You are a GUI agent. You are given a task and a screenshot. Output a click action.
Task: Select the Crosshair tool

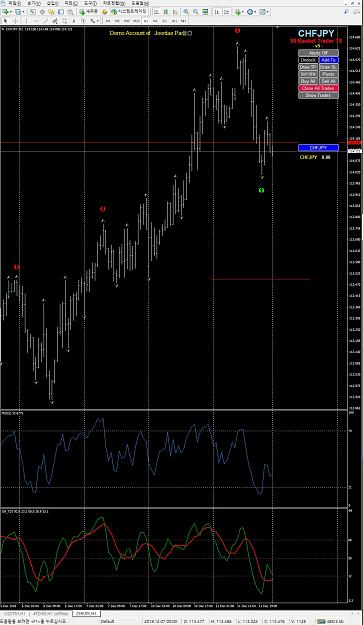pos(16,20)
